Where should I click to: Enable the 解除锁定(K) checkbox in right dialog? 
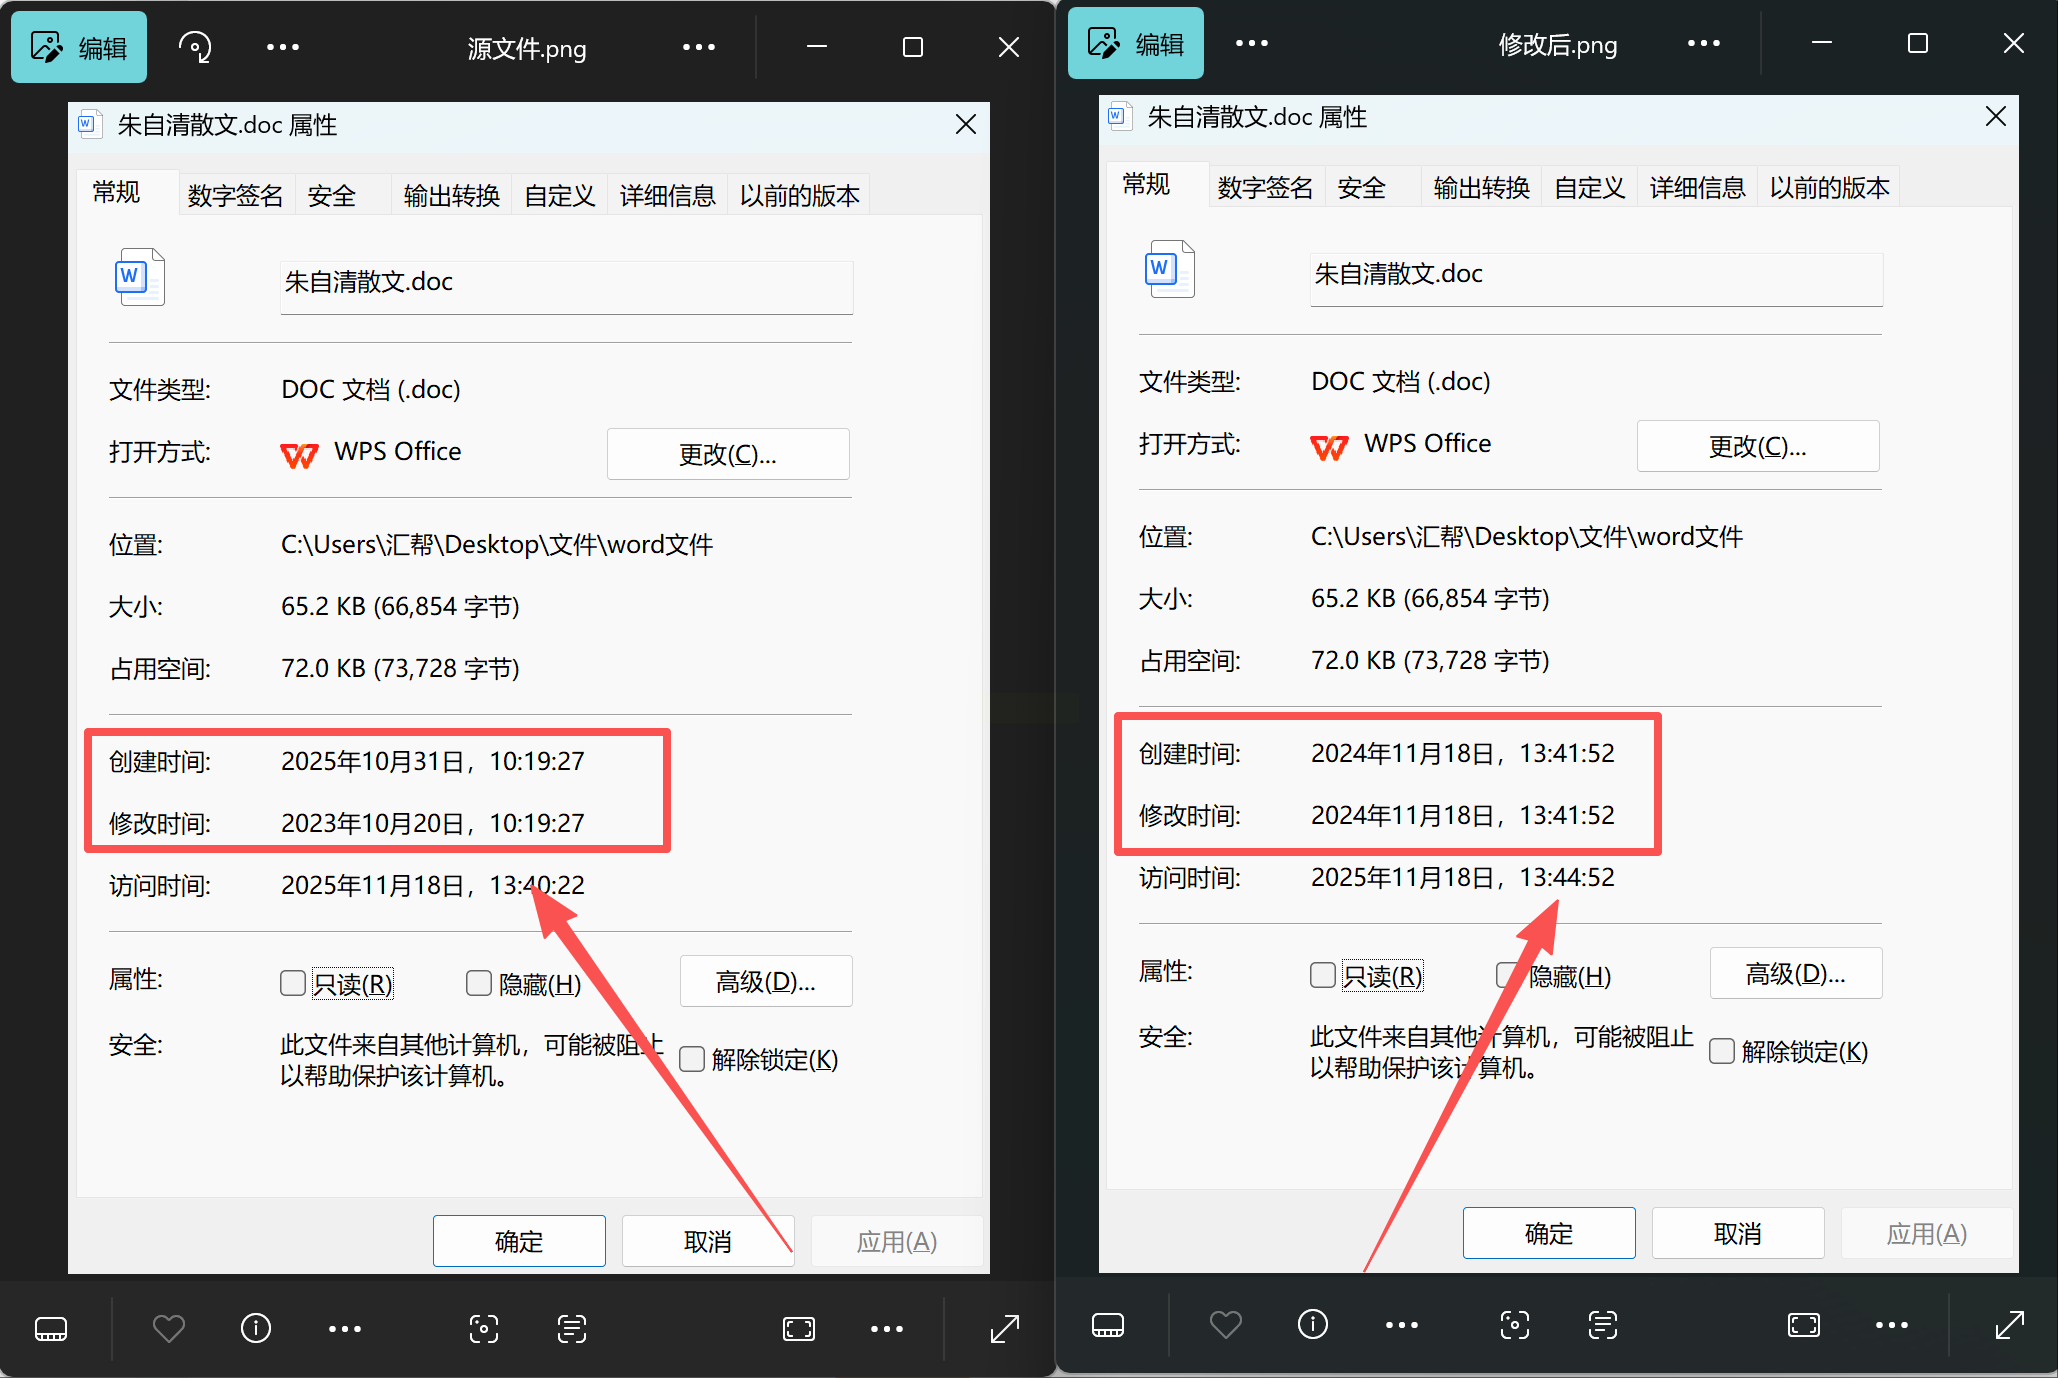click(1722, 1051)
